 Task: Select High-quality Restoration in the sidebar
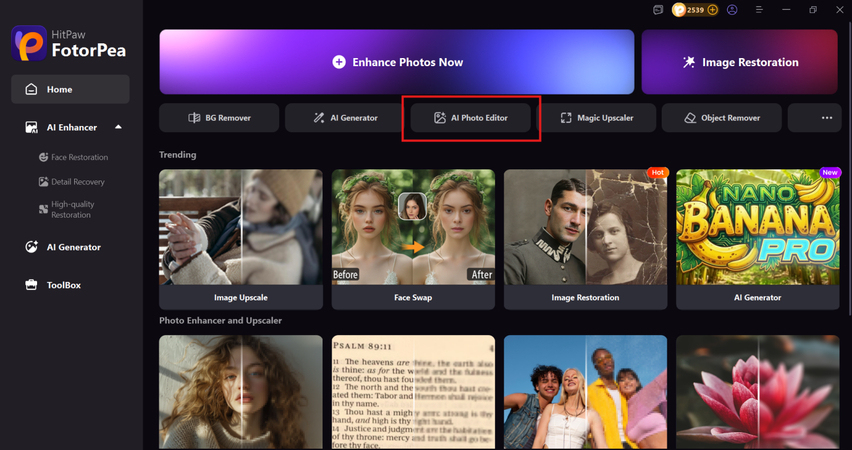pos(73,209)
